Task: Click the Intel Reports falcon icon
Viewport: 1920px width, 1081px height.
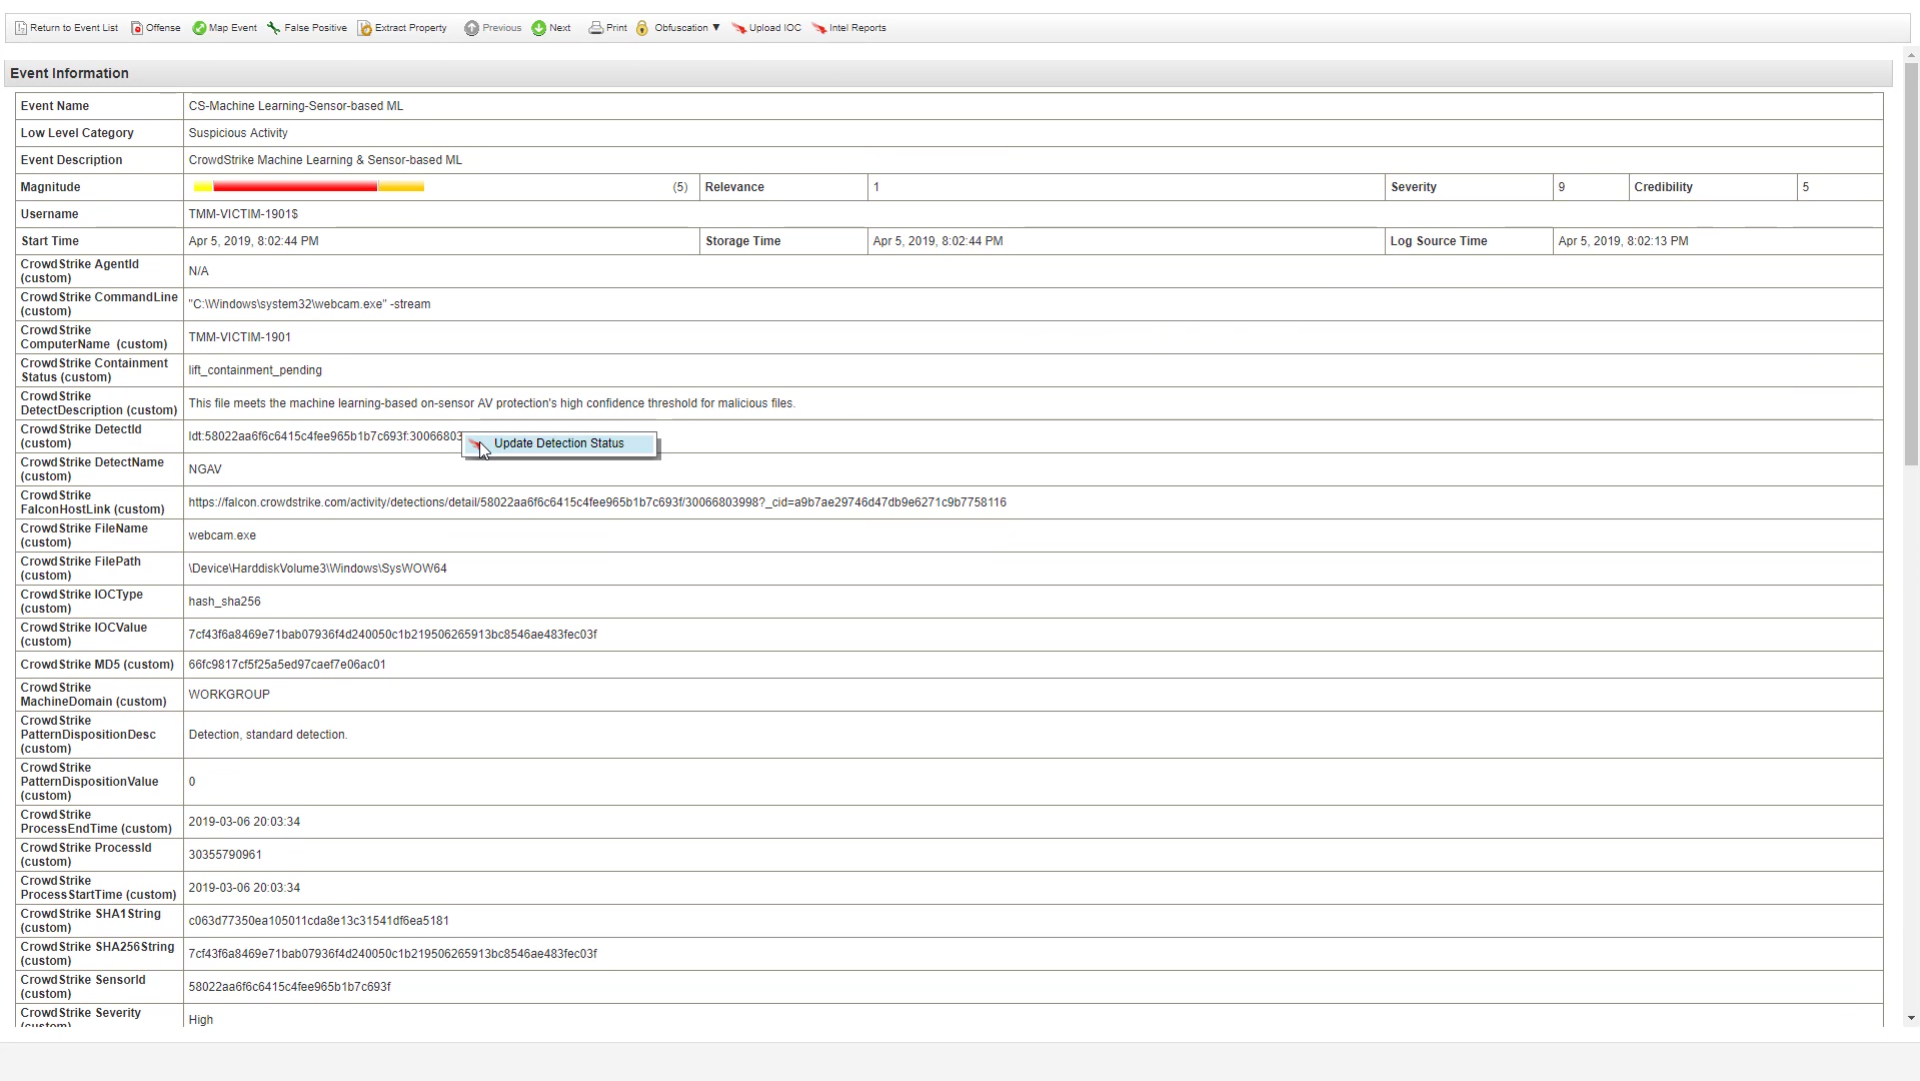Action: (x=819, y=28)
